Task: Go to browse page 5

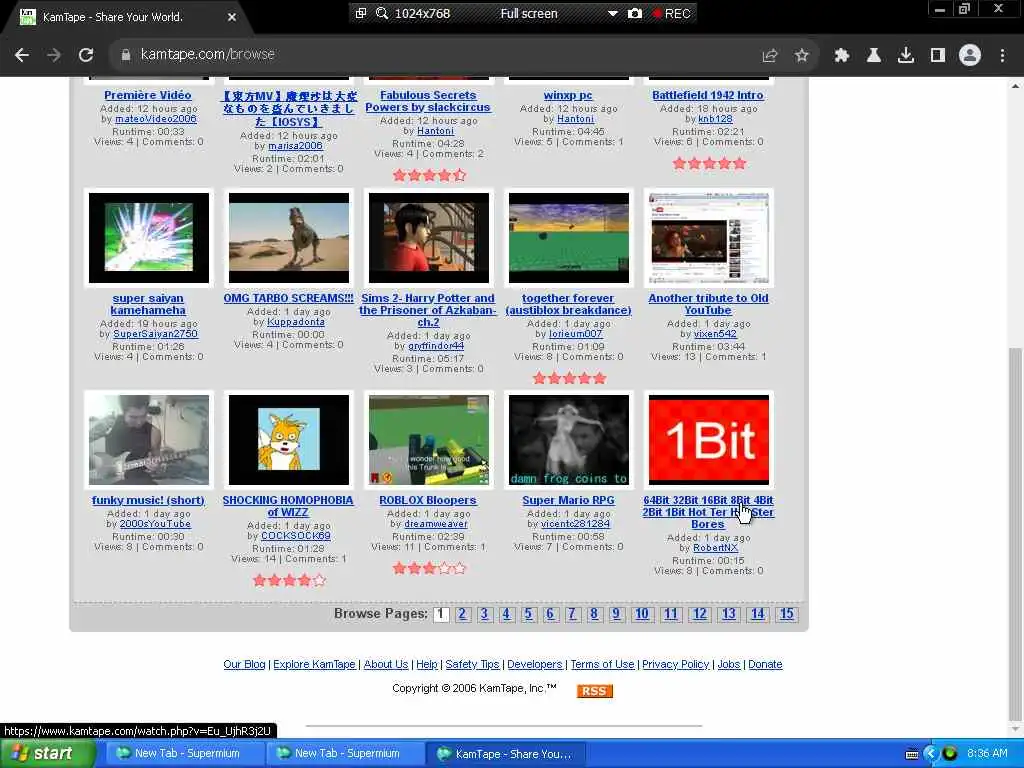Action: tap(528, 614)
